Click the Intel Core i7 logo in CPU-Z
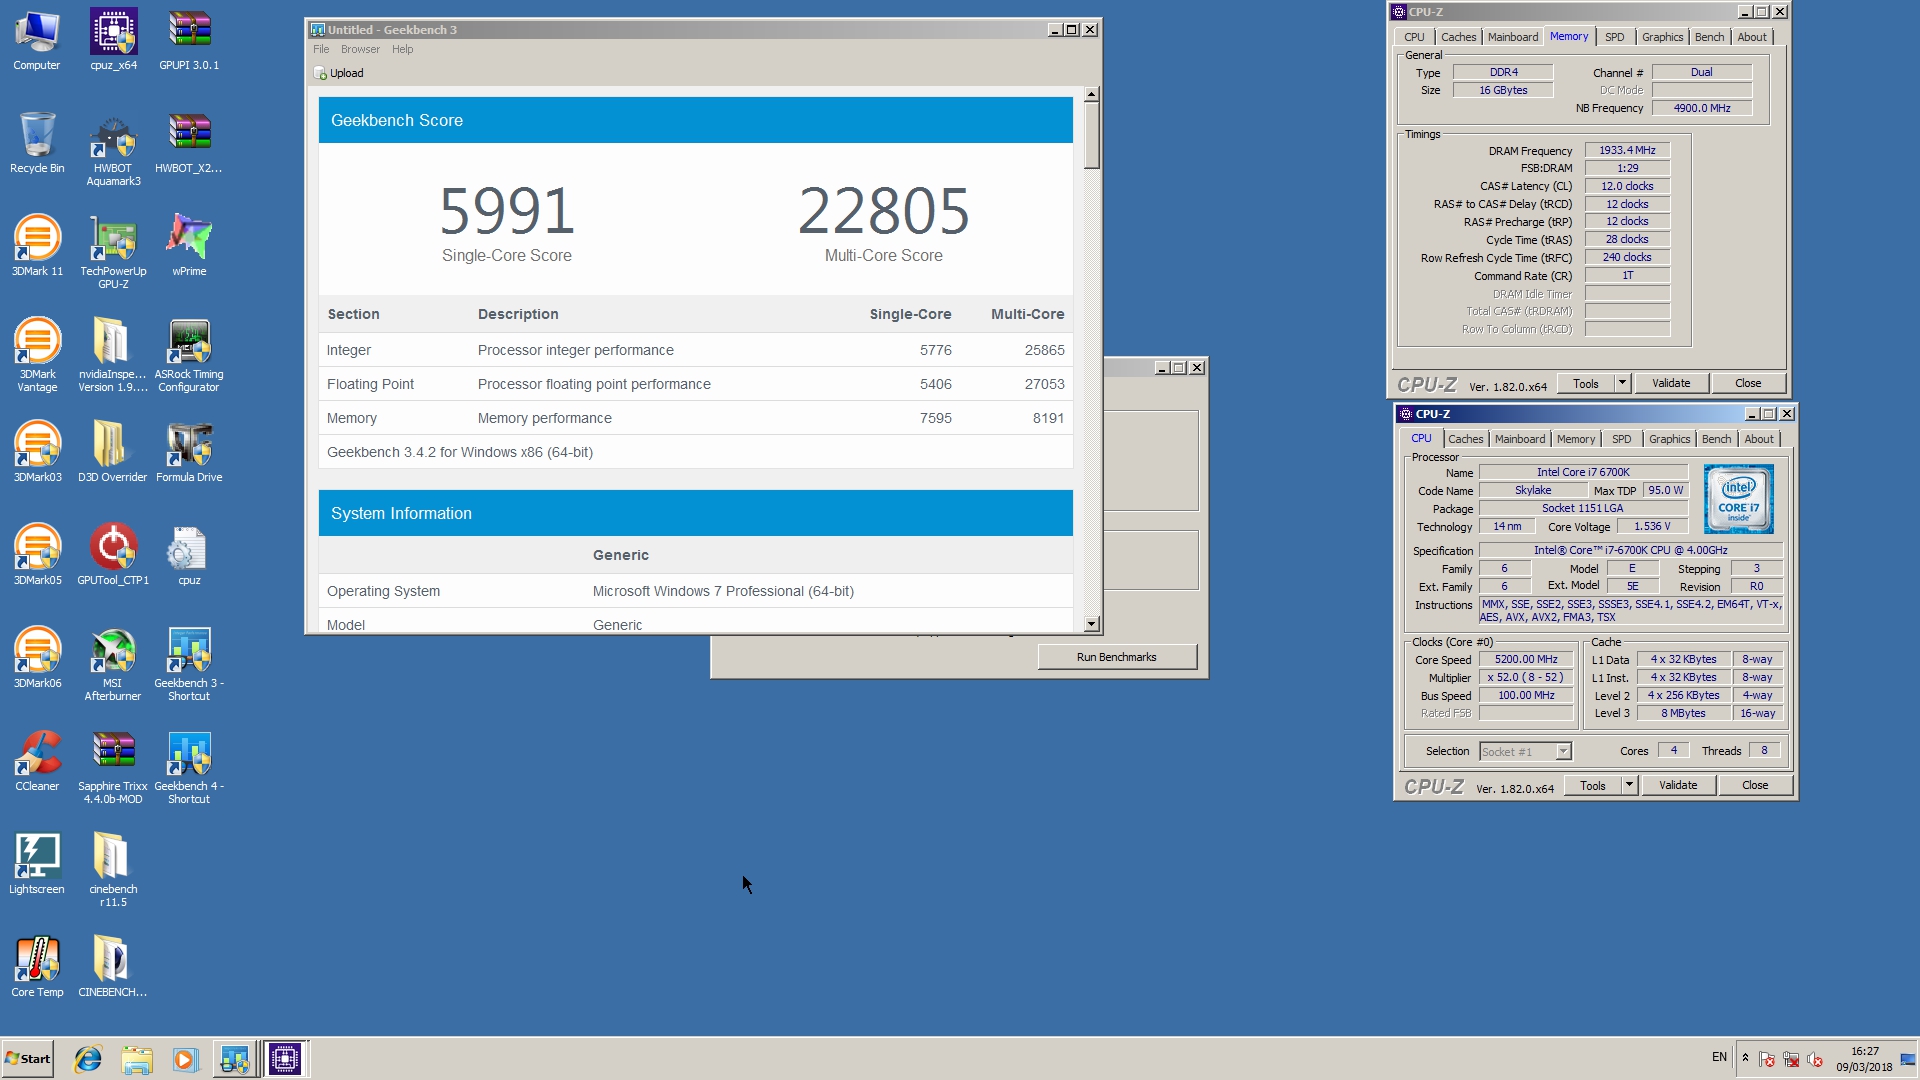 [x=1738, y=498]
